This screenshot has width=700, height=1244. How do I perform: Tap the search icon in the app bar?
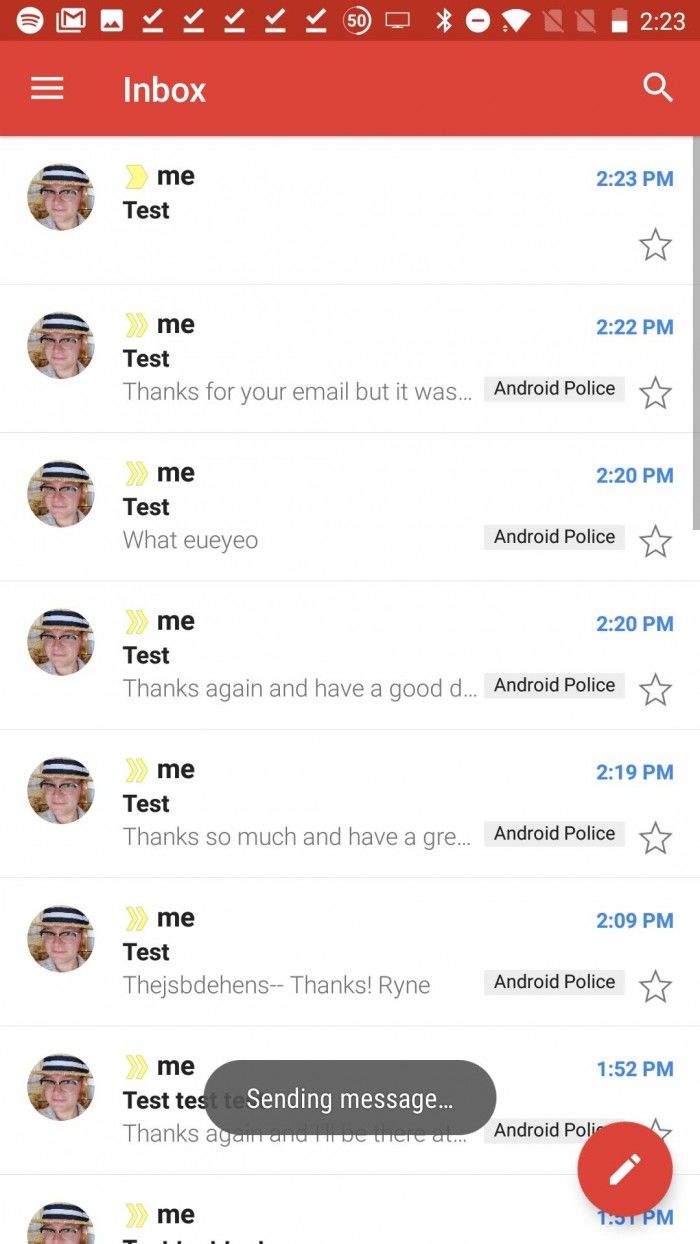(657, 87)
